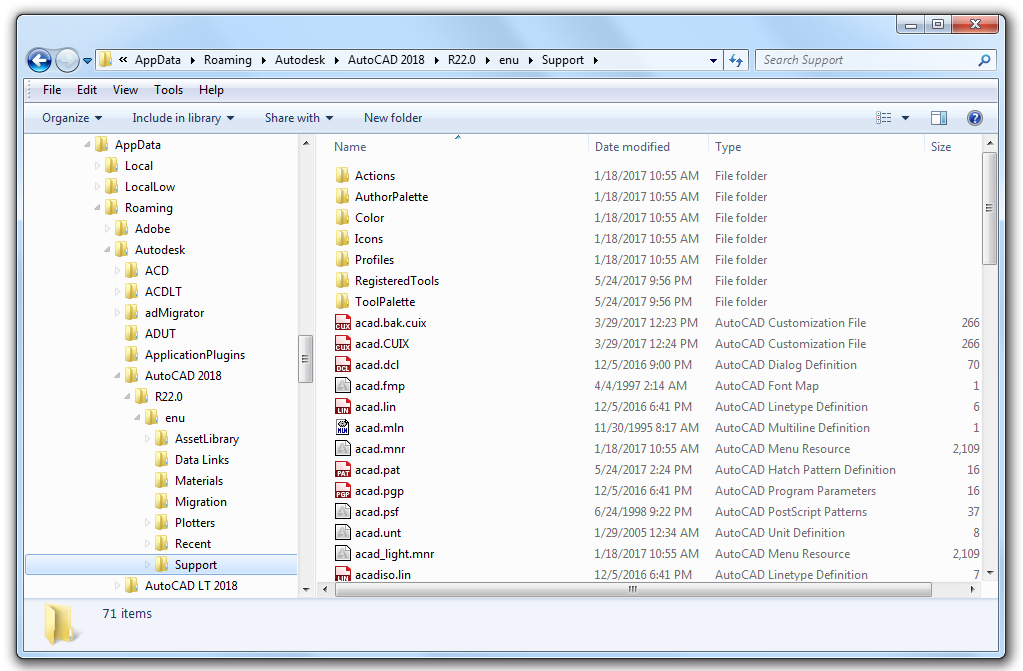
Task: Select the ToolPalette folder icon
Action: click(343, 302)
